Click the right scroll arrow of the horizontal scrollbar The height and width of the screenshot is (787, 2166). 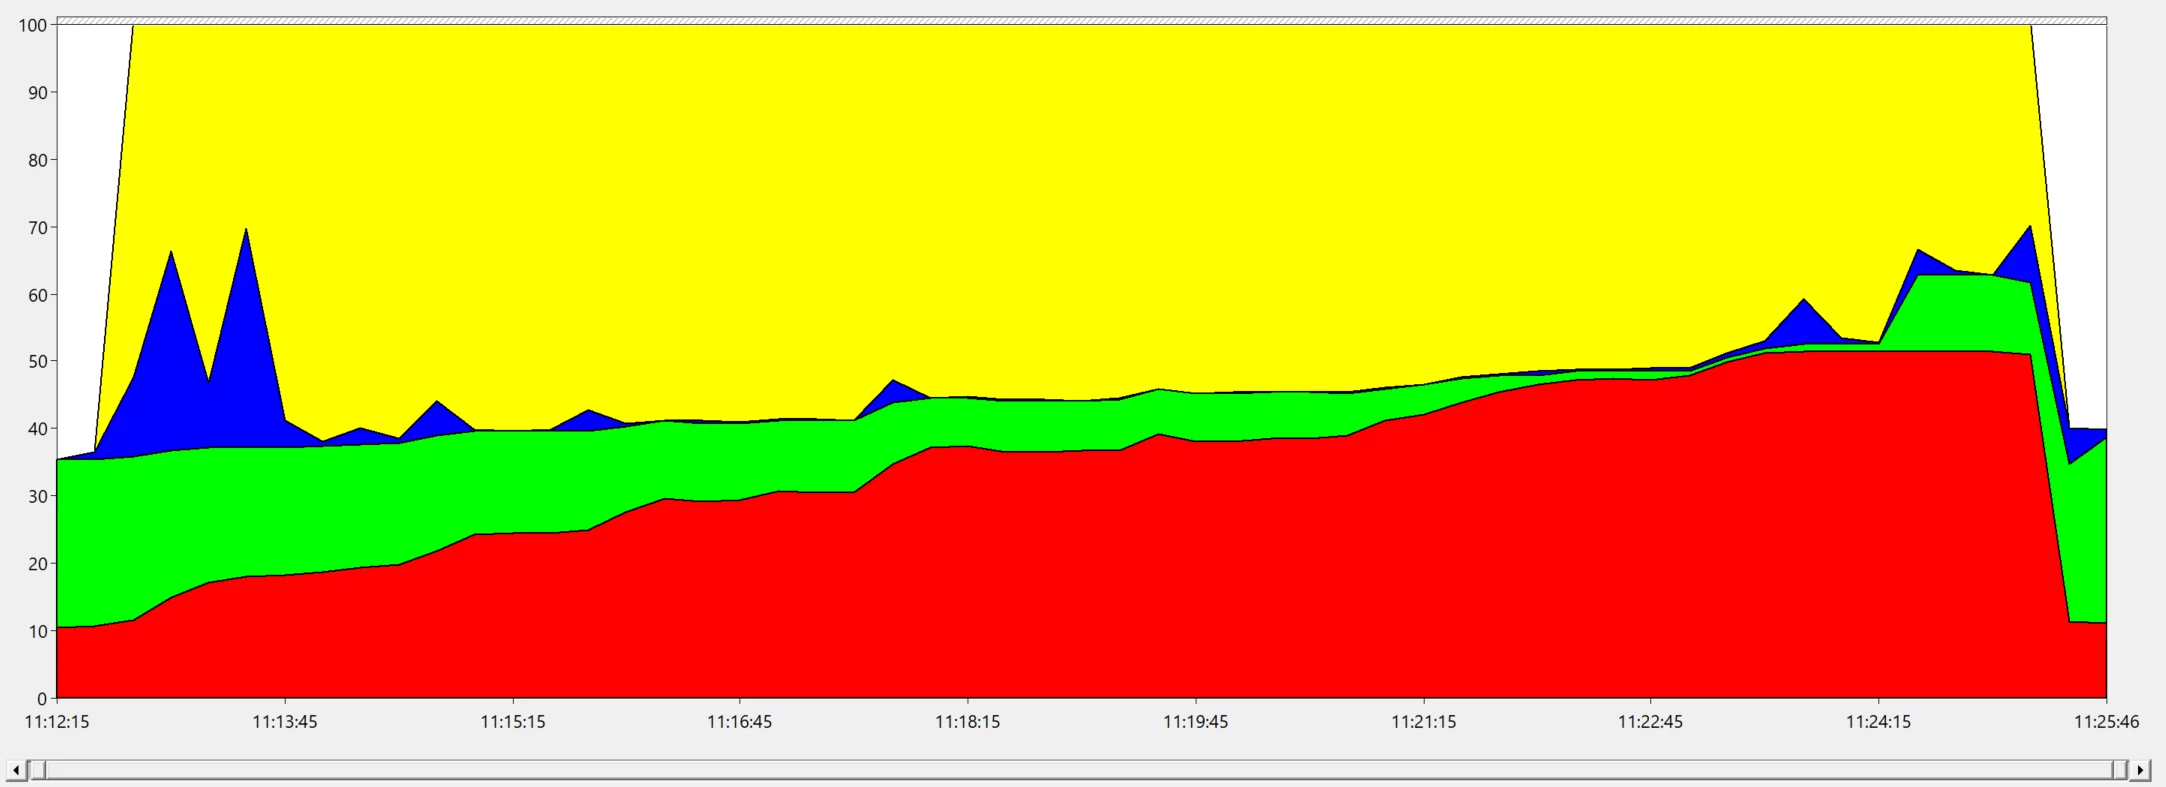click(2140, 770)
